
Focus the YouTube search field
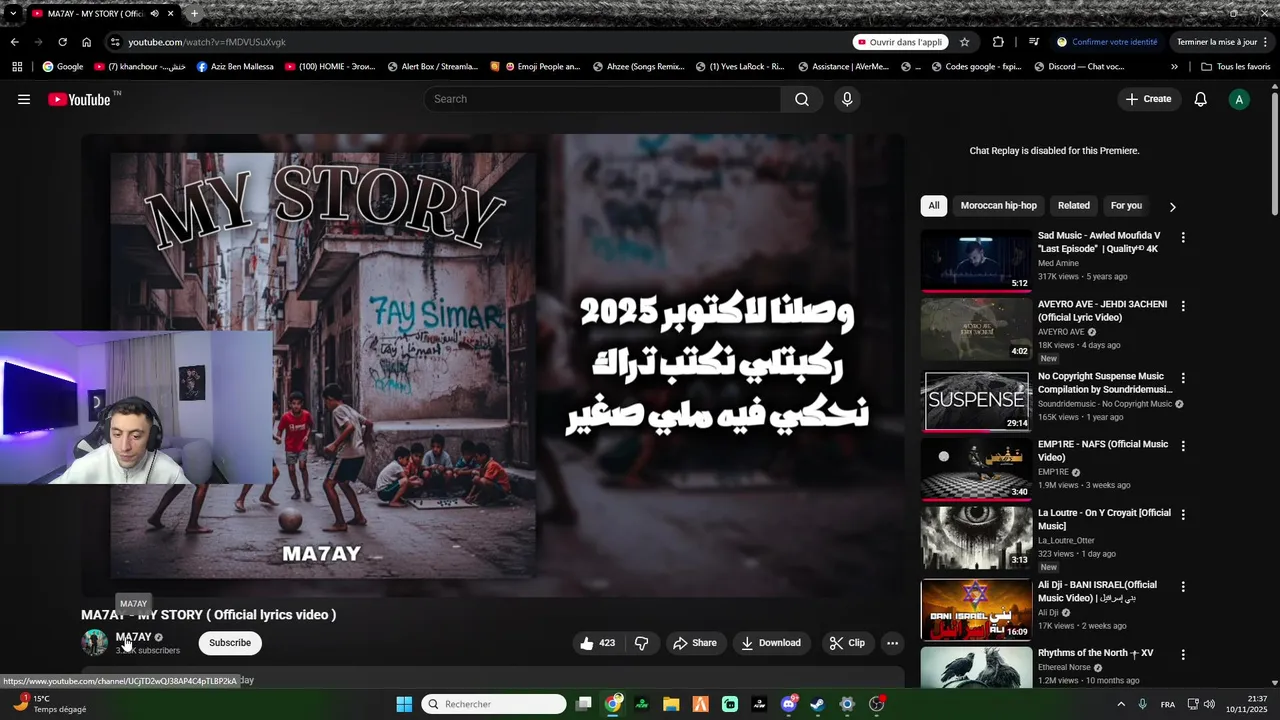[602, 99]
